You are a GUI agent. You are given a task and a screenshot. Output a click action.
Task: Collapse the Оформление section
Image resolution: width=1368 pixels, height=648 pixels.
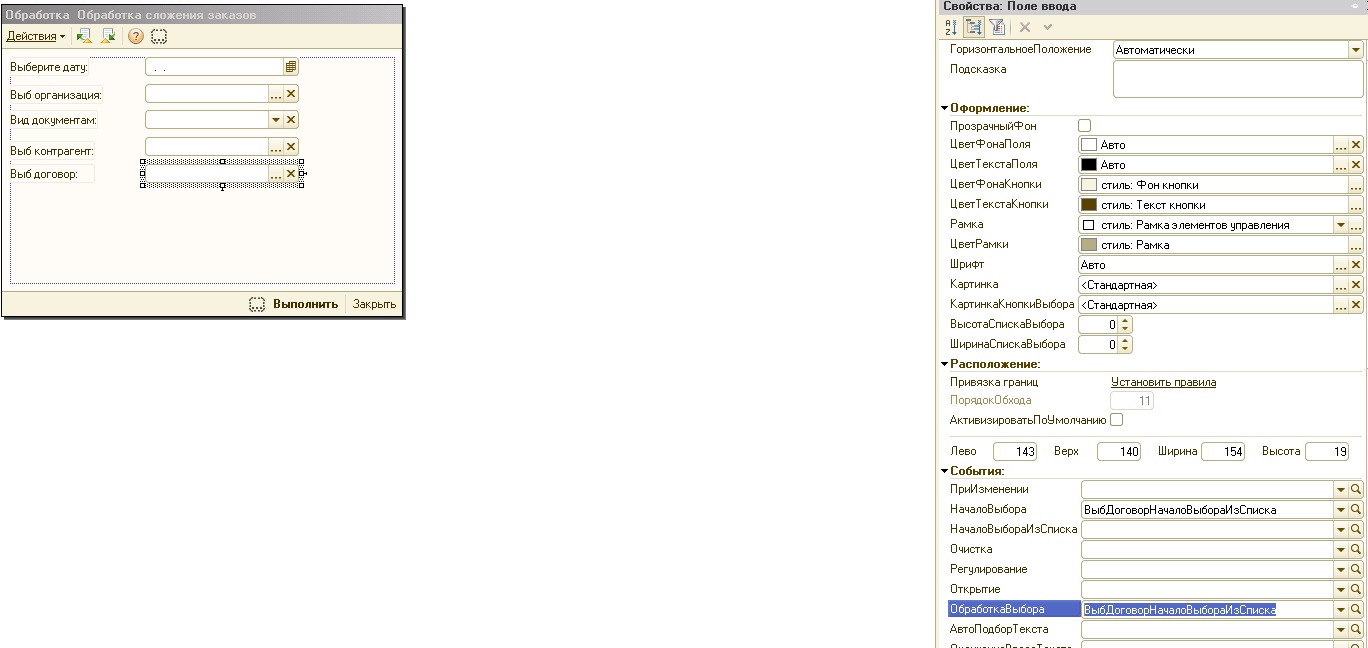(x=945, y=108)
